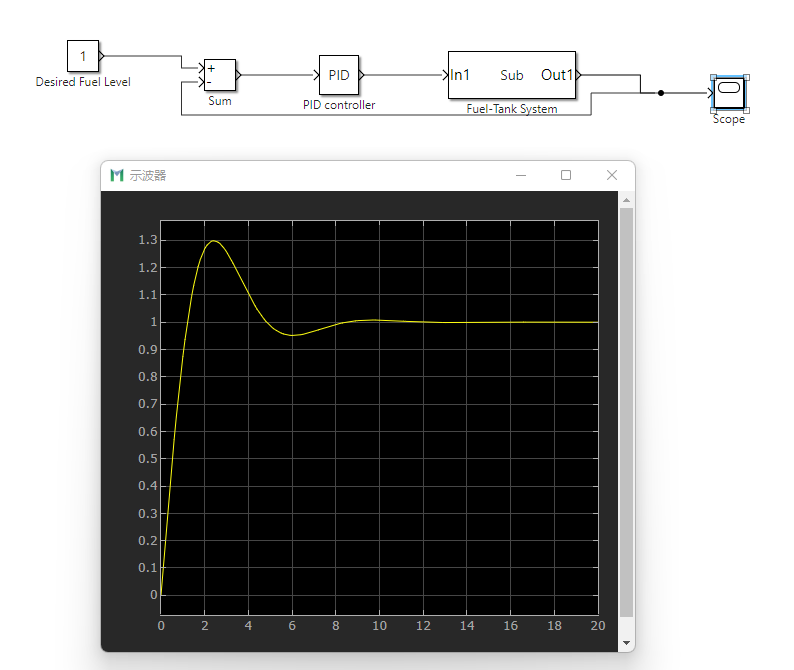The image size is (794, 670).
Task: Click the MWORKS logo in the scope title bar
Action: [117, 175]
